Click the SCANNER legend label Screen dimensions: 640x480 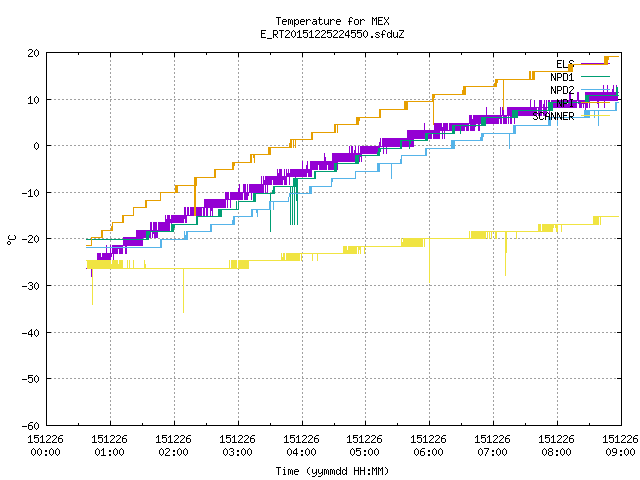(x=553, y=116)
